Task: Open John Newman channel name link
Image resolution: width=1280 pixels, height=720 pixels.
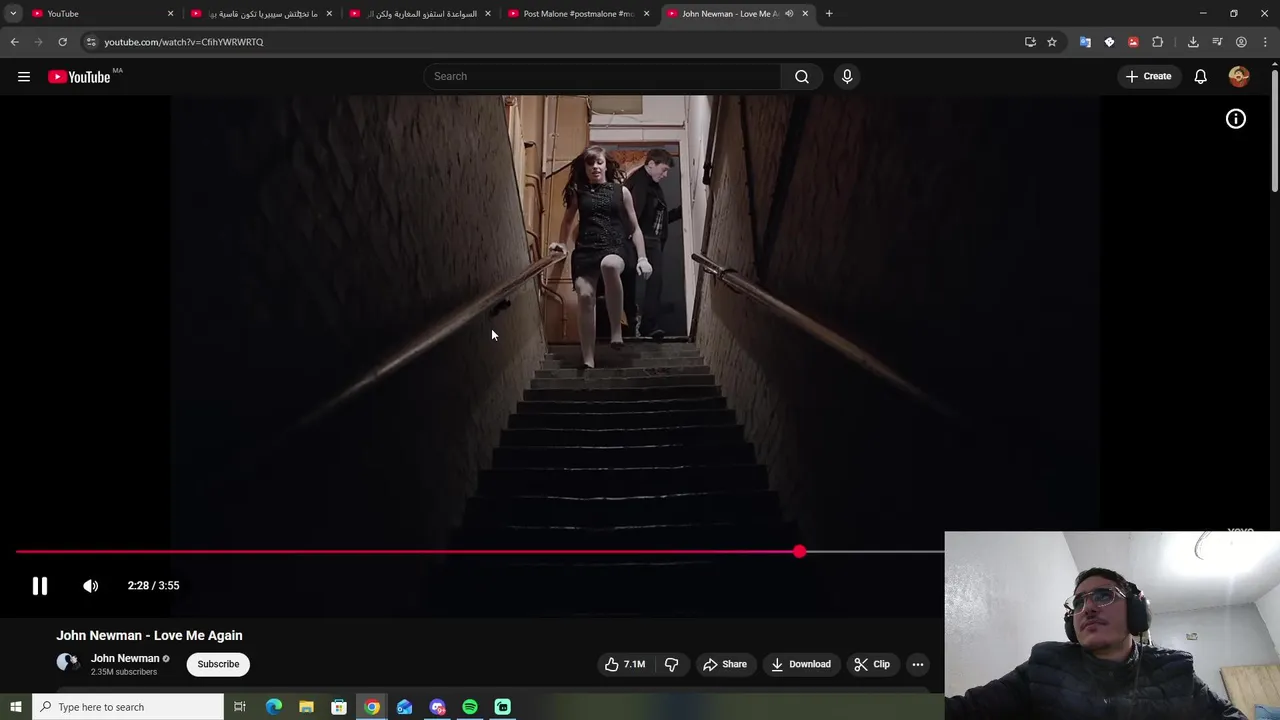Action: 125,658
